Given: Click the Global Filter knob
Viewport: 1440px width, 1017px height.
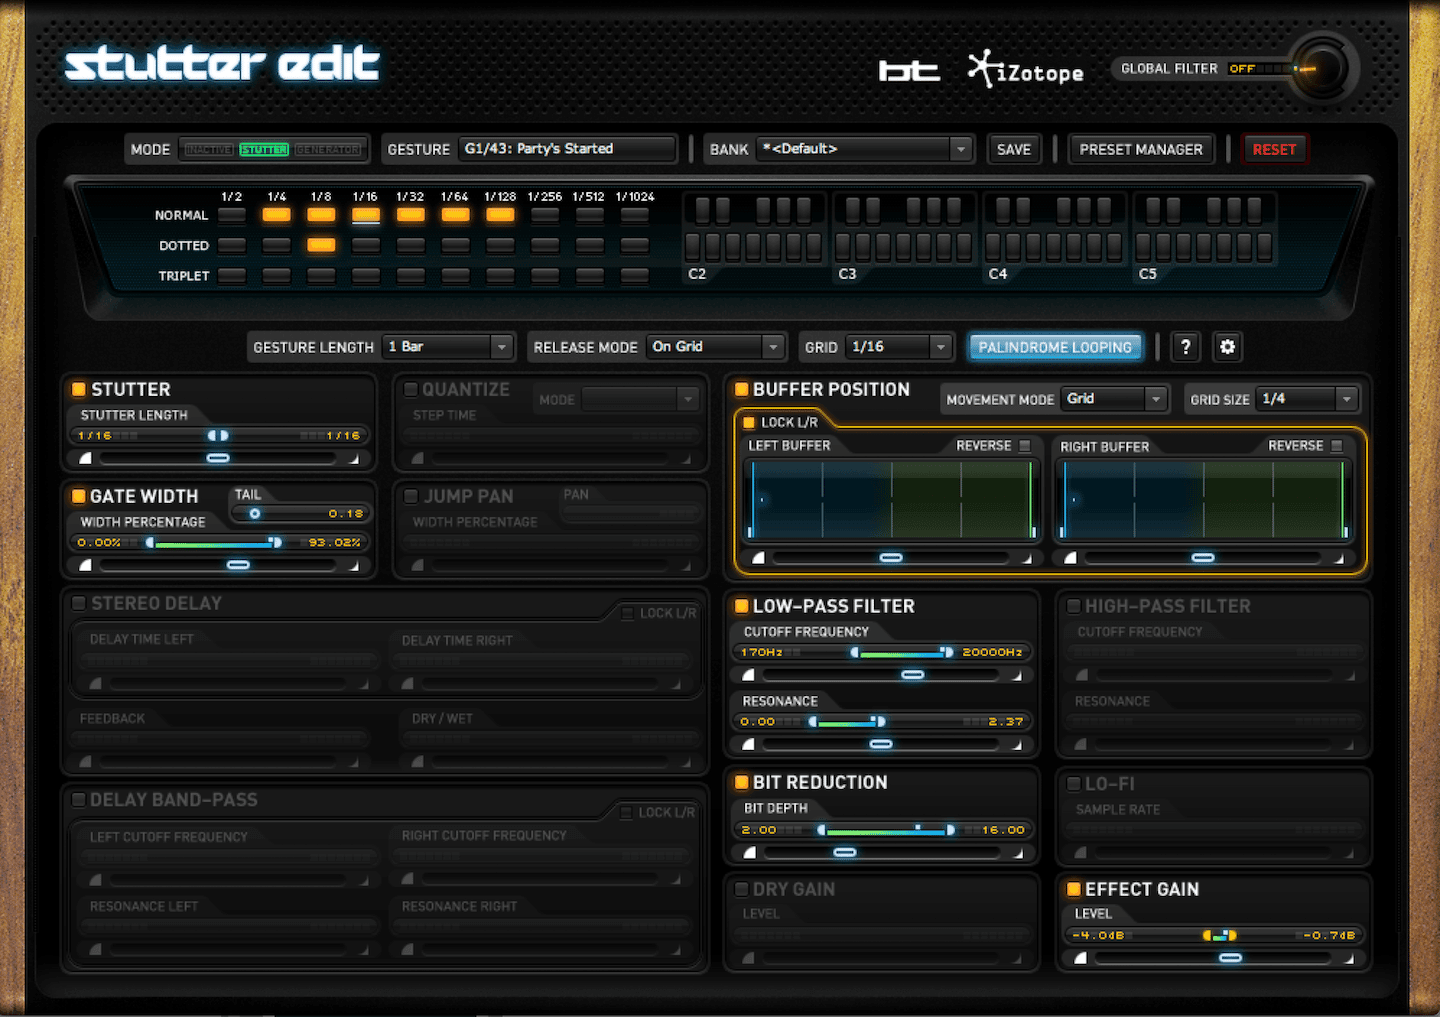Looking at the screenshot, I should click(x=1322, y=68).
